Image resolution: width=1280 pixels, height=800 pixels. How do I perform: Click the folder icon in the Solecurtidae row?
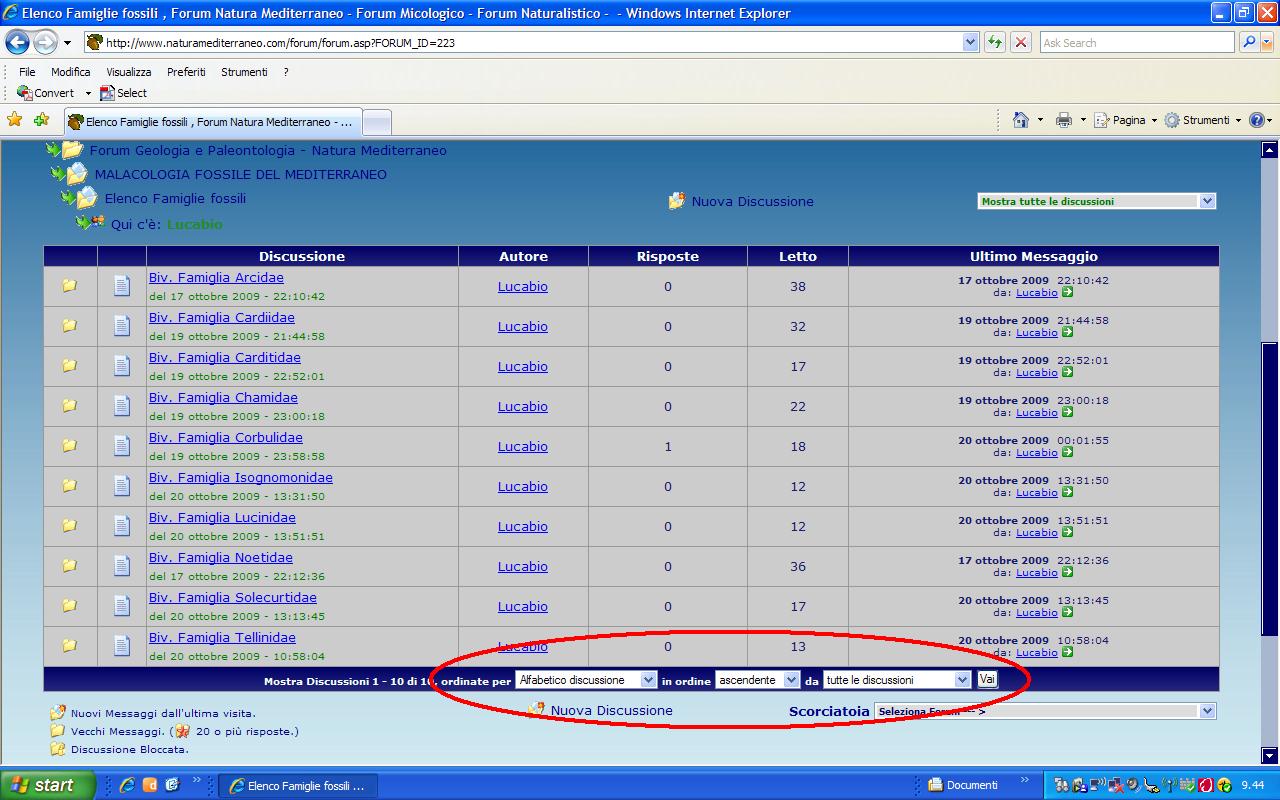click(69, 605)
